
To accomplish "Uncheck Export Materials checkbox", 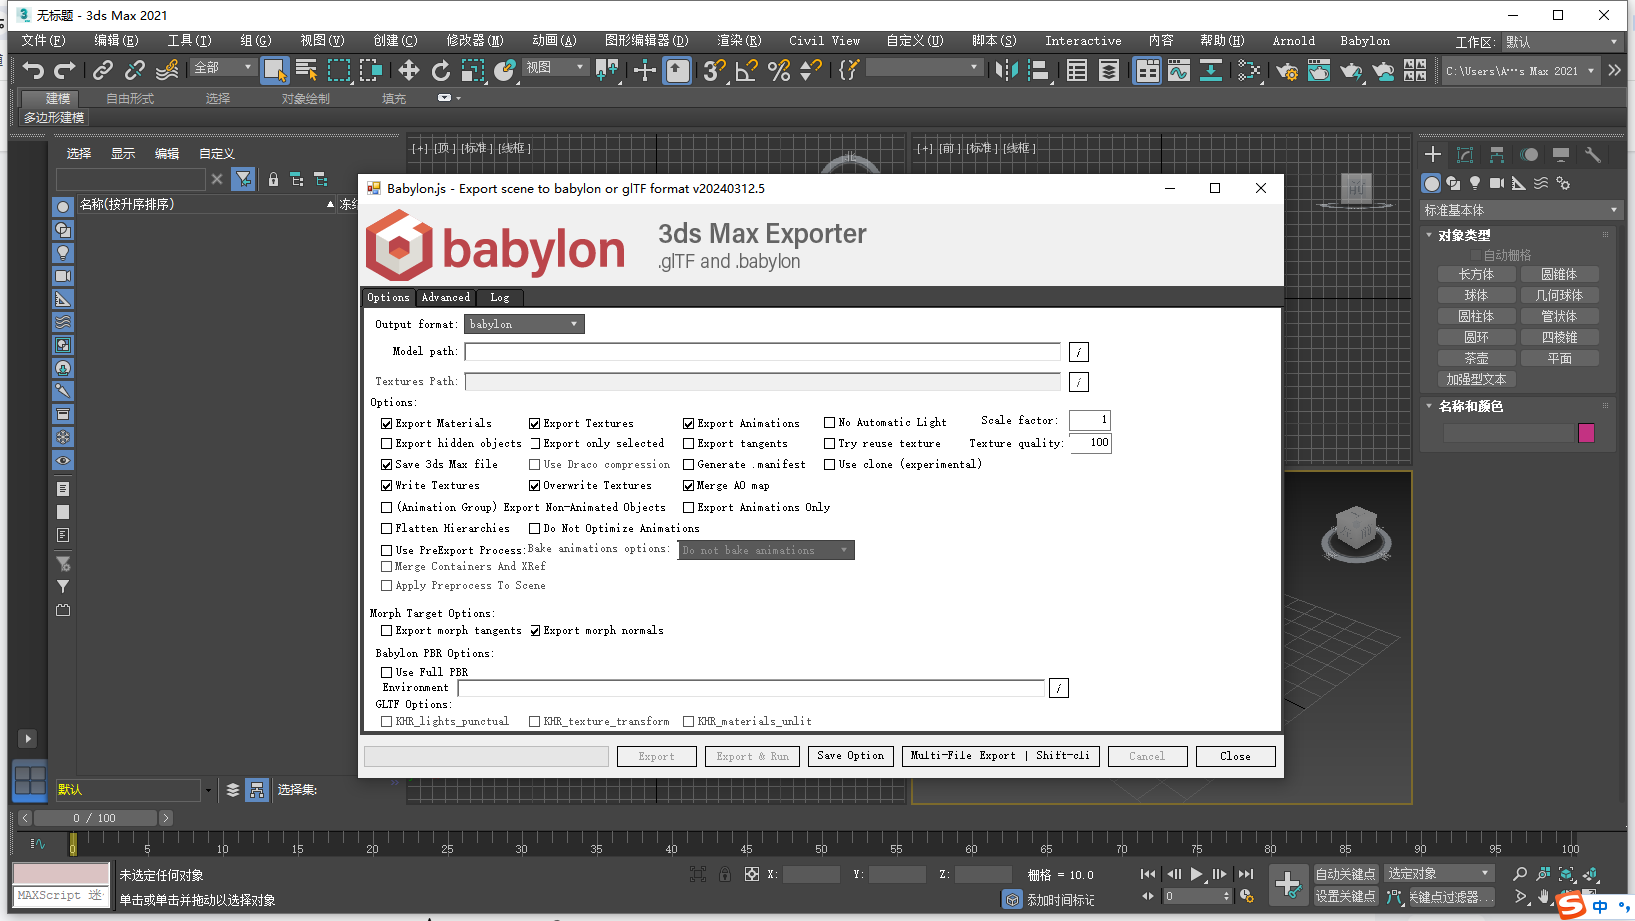I will (x=387, y=424).
